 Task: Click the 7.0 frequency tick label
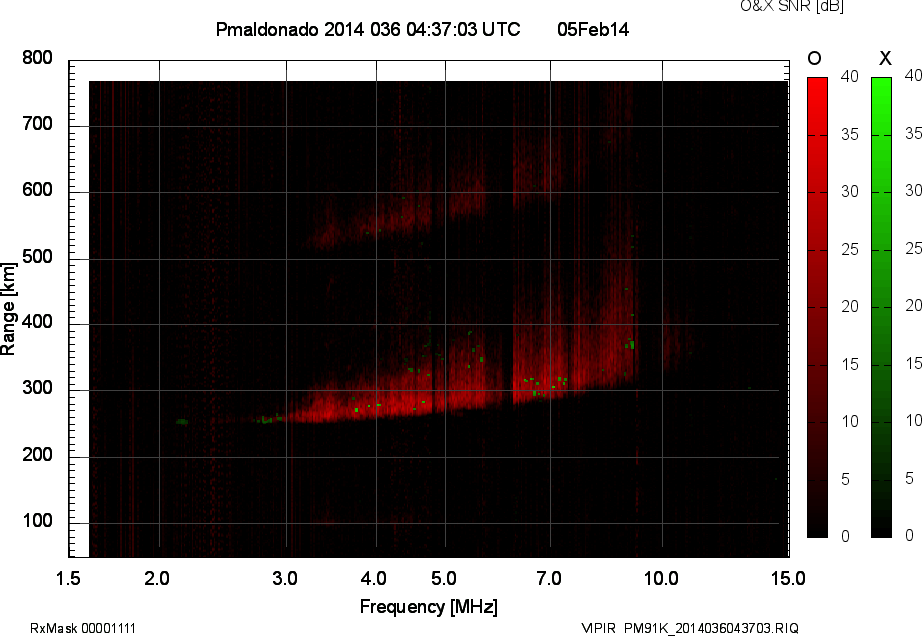[549, 578]
